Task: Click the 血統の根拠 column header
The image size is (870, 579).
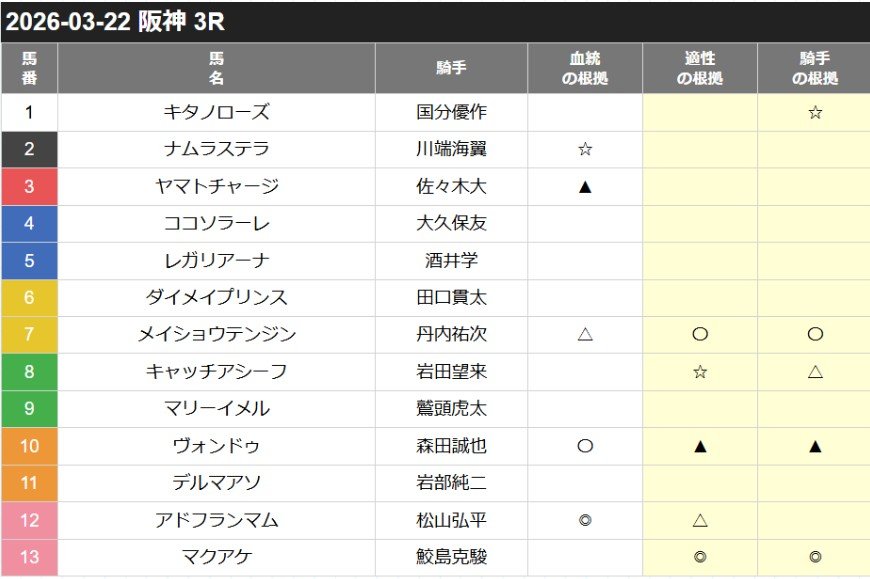Action: [585, 68]
